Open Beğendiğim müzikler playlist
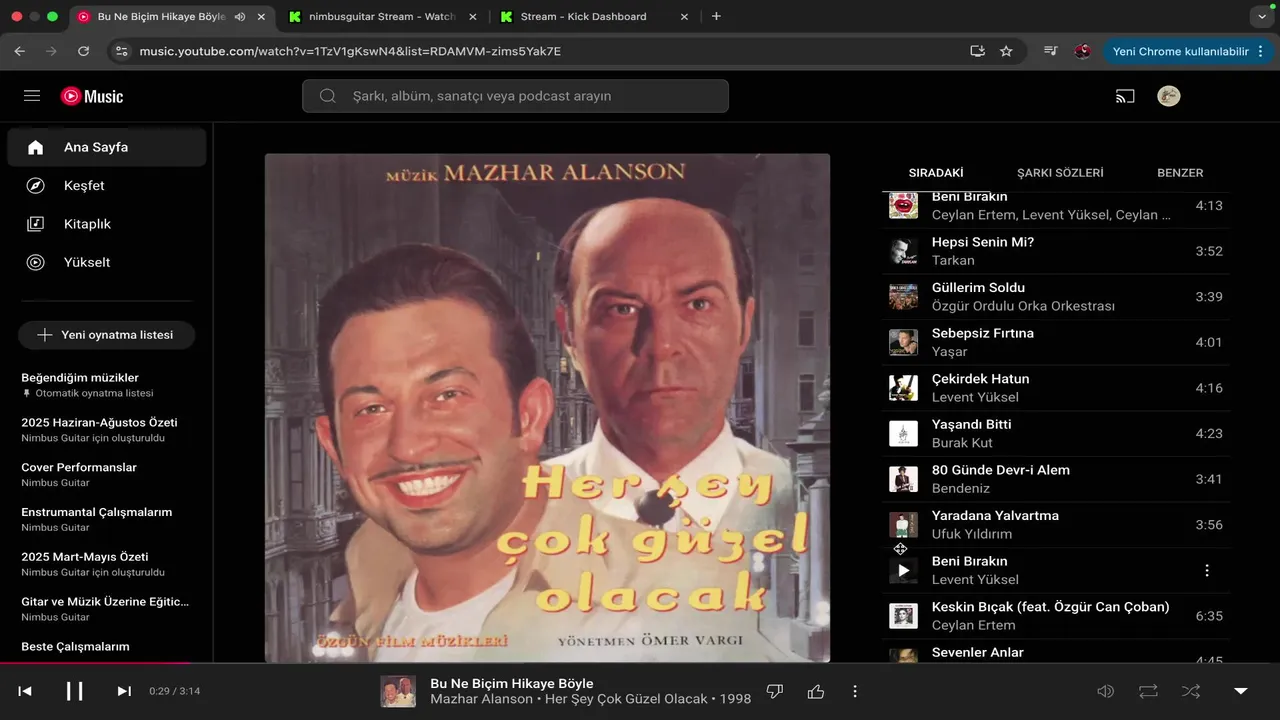 pos(106,385)
